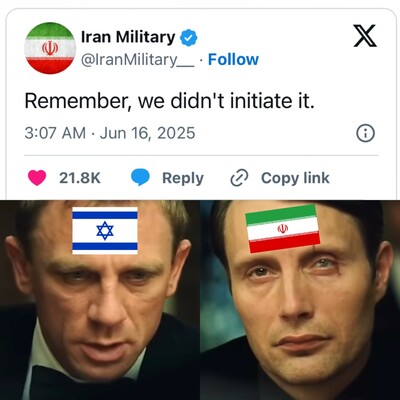Screen dimensions: 400x400
Task: Open the 3:07 AM Jun 16, 2025 timestamp
Action: pos(110,133)
